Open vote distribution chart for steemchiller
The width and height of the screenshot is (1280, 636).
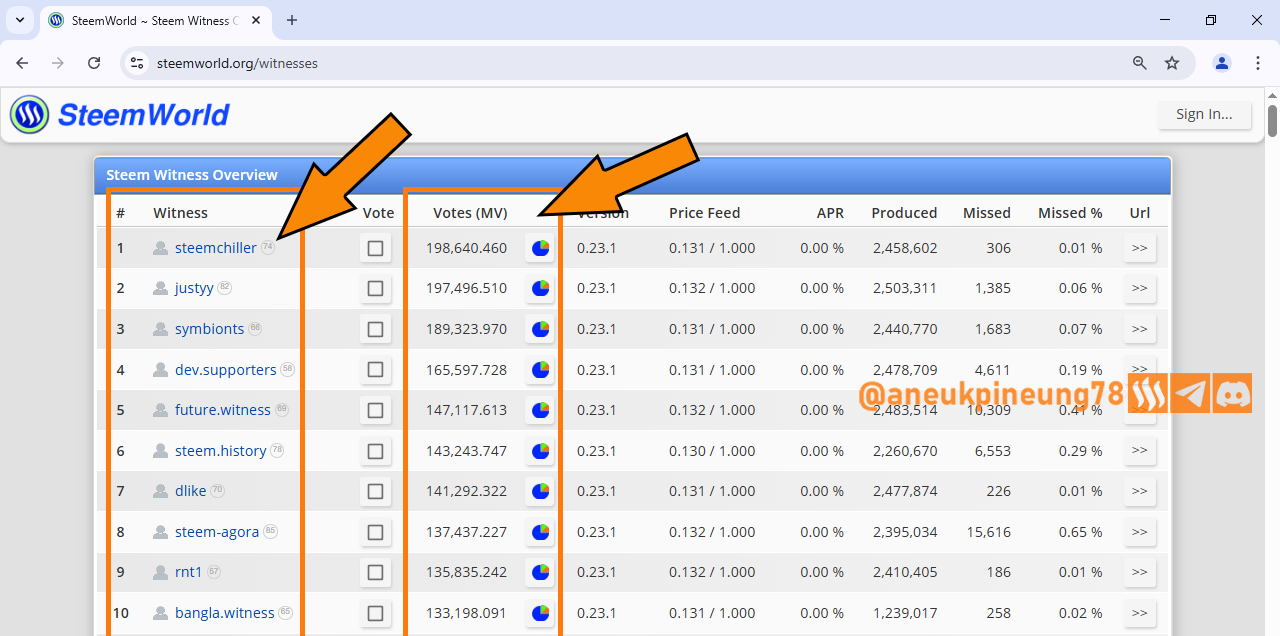coord(540,248)
